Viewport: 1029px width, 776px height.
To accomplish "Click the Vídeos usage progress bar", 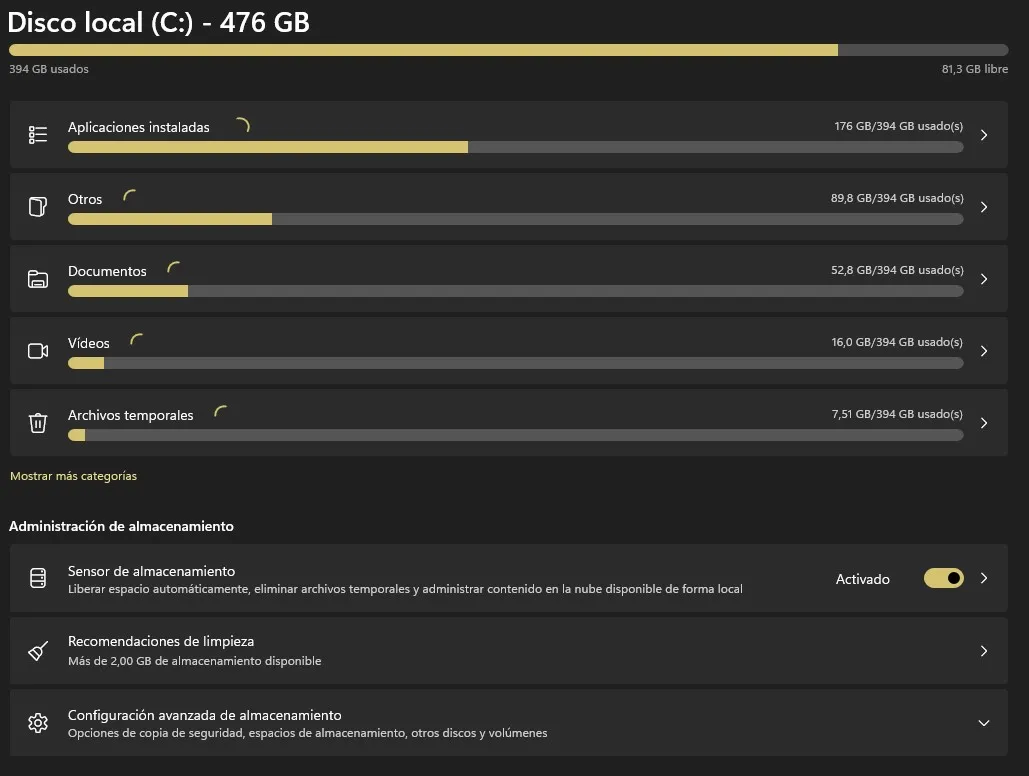I will [x=515, y=363].
